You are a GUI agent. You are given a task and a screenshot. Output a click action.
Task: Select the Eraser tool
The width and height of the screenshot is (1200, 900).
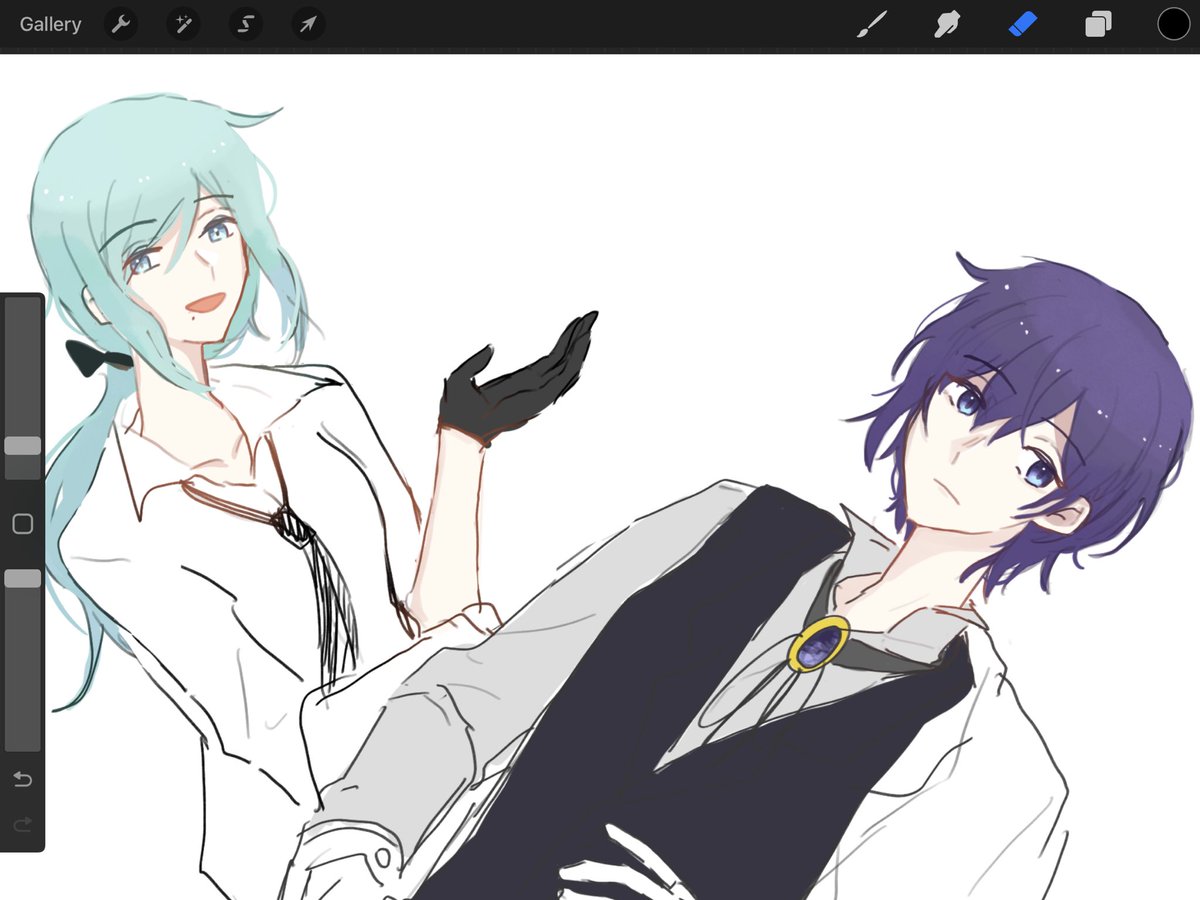coord(1023,24)
